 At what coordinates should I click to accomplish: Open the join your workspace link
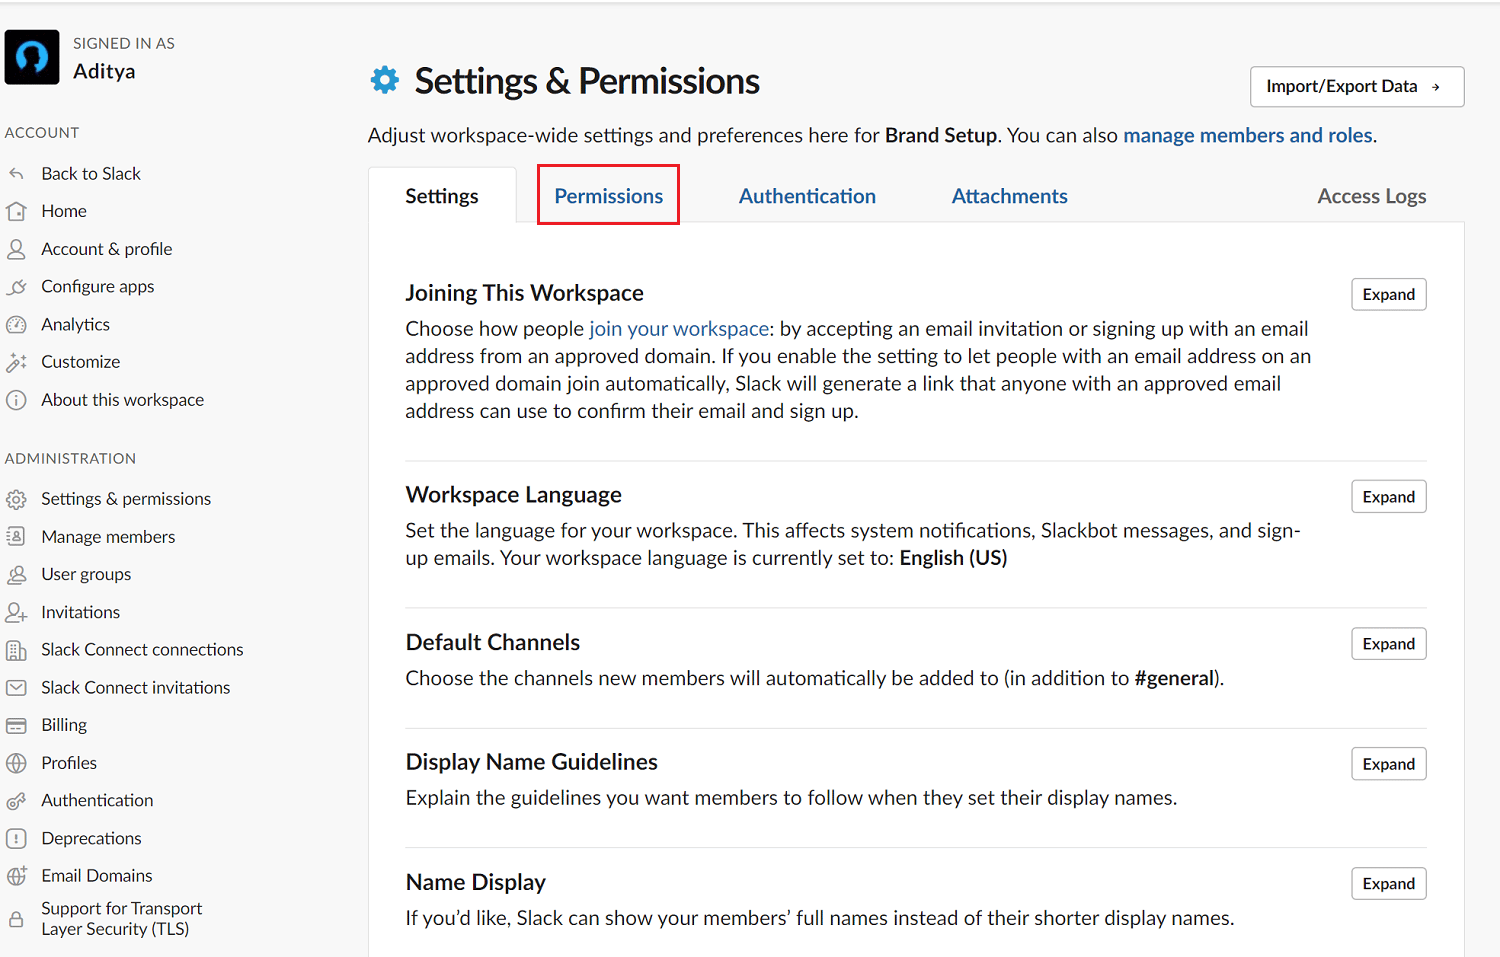click(679, 329)
